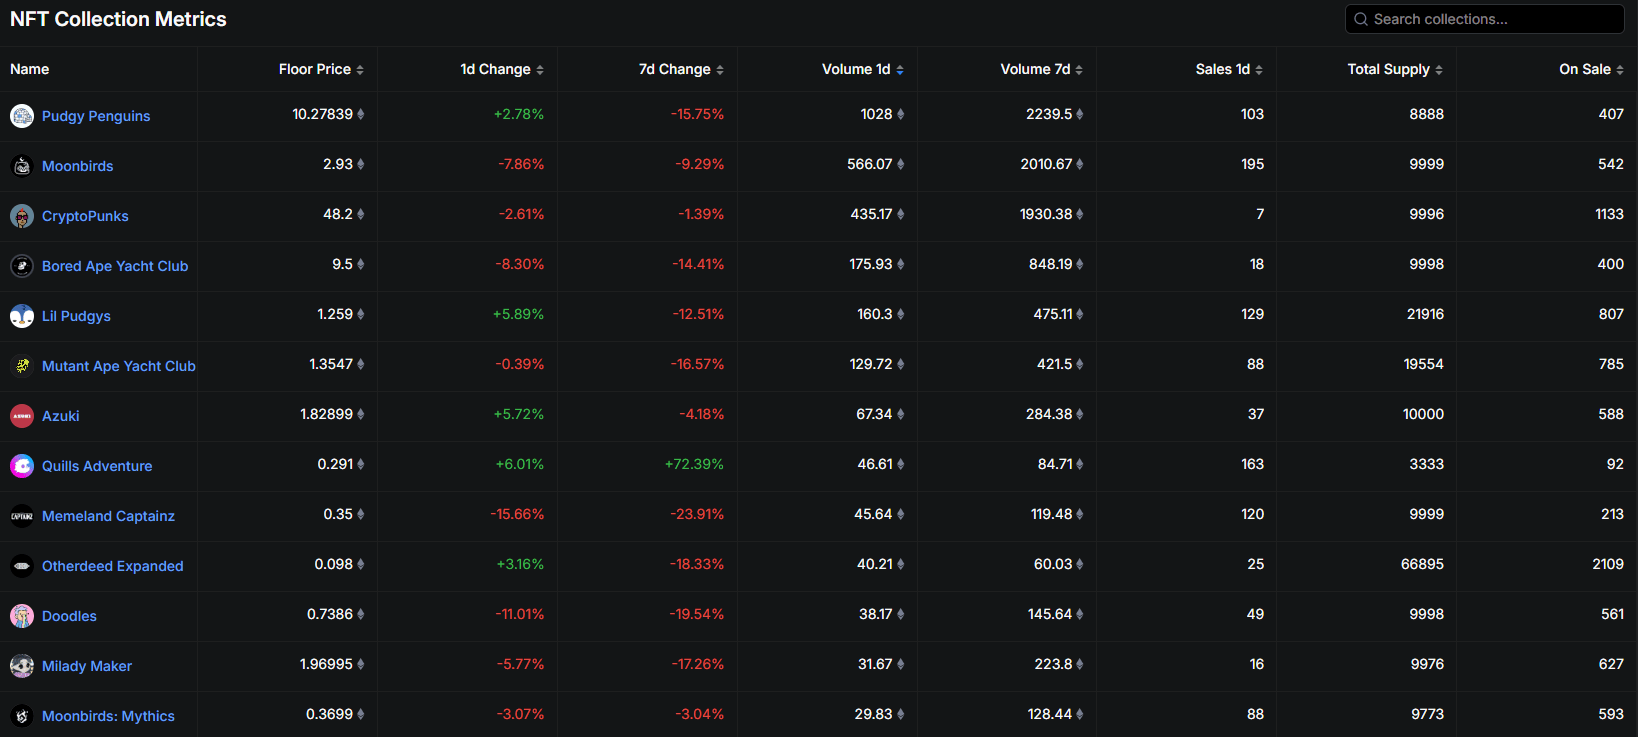Screen dimensions: 1638x737
Task: Open the CryptoPunks collection link
Action: click(x=85, y=216)
